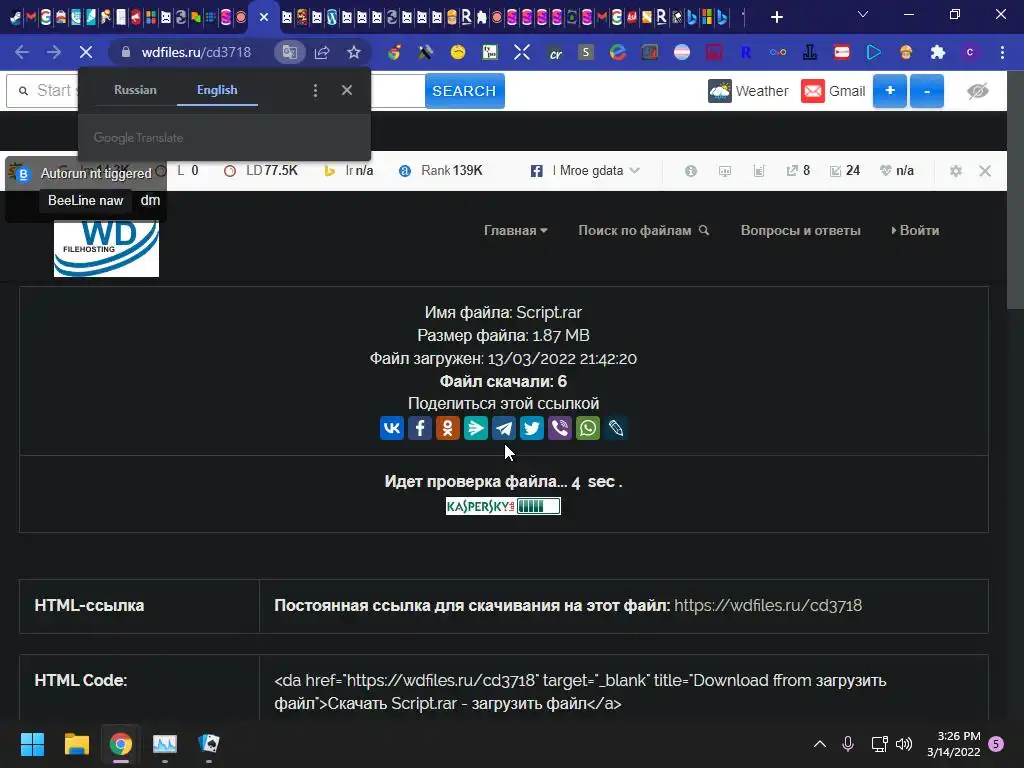
Task: Share link via Twitter icon
Action: pos(532,428)
